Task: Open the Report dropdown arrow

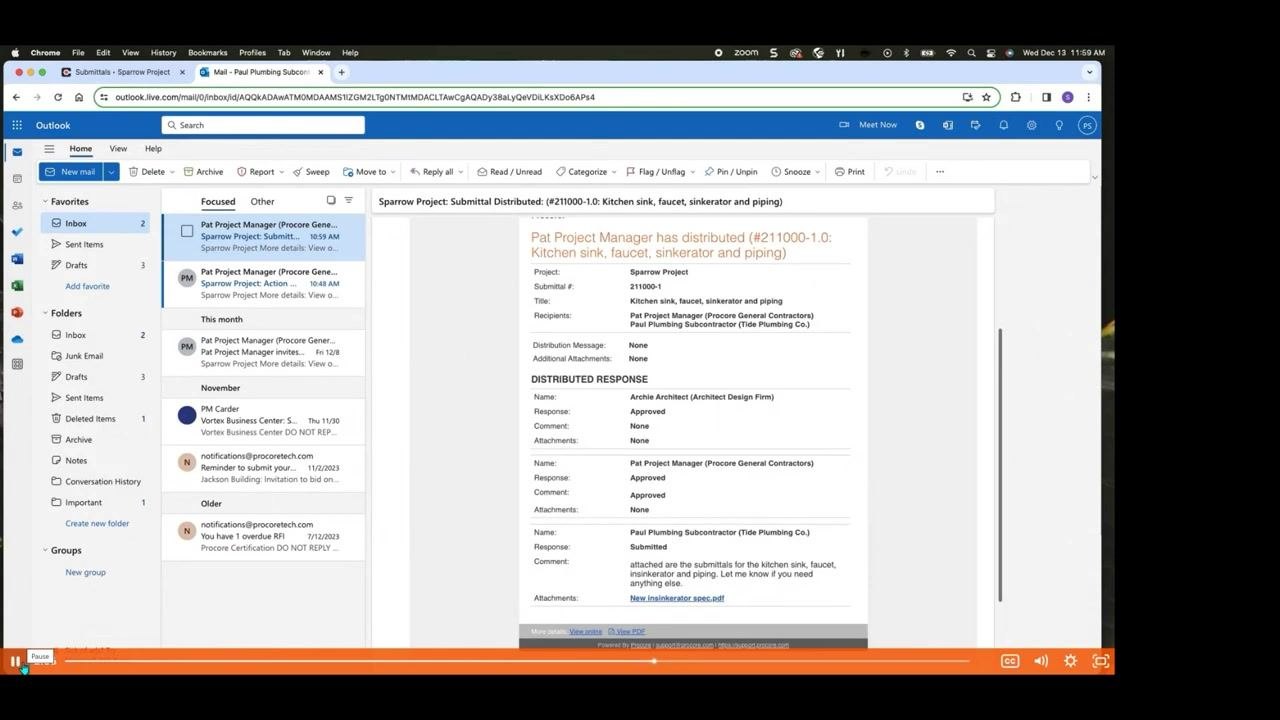Action: pyautogui.click(x=281, y=172)
